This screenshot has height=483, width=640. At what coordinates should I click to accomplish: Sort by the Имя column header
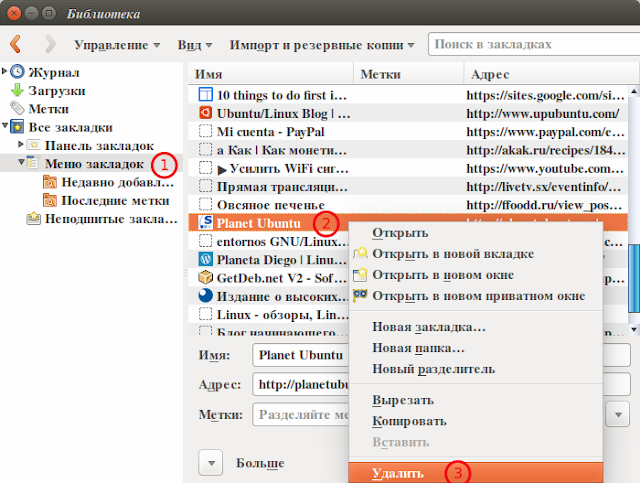click(x=271, y=74)
